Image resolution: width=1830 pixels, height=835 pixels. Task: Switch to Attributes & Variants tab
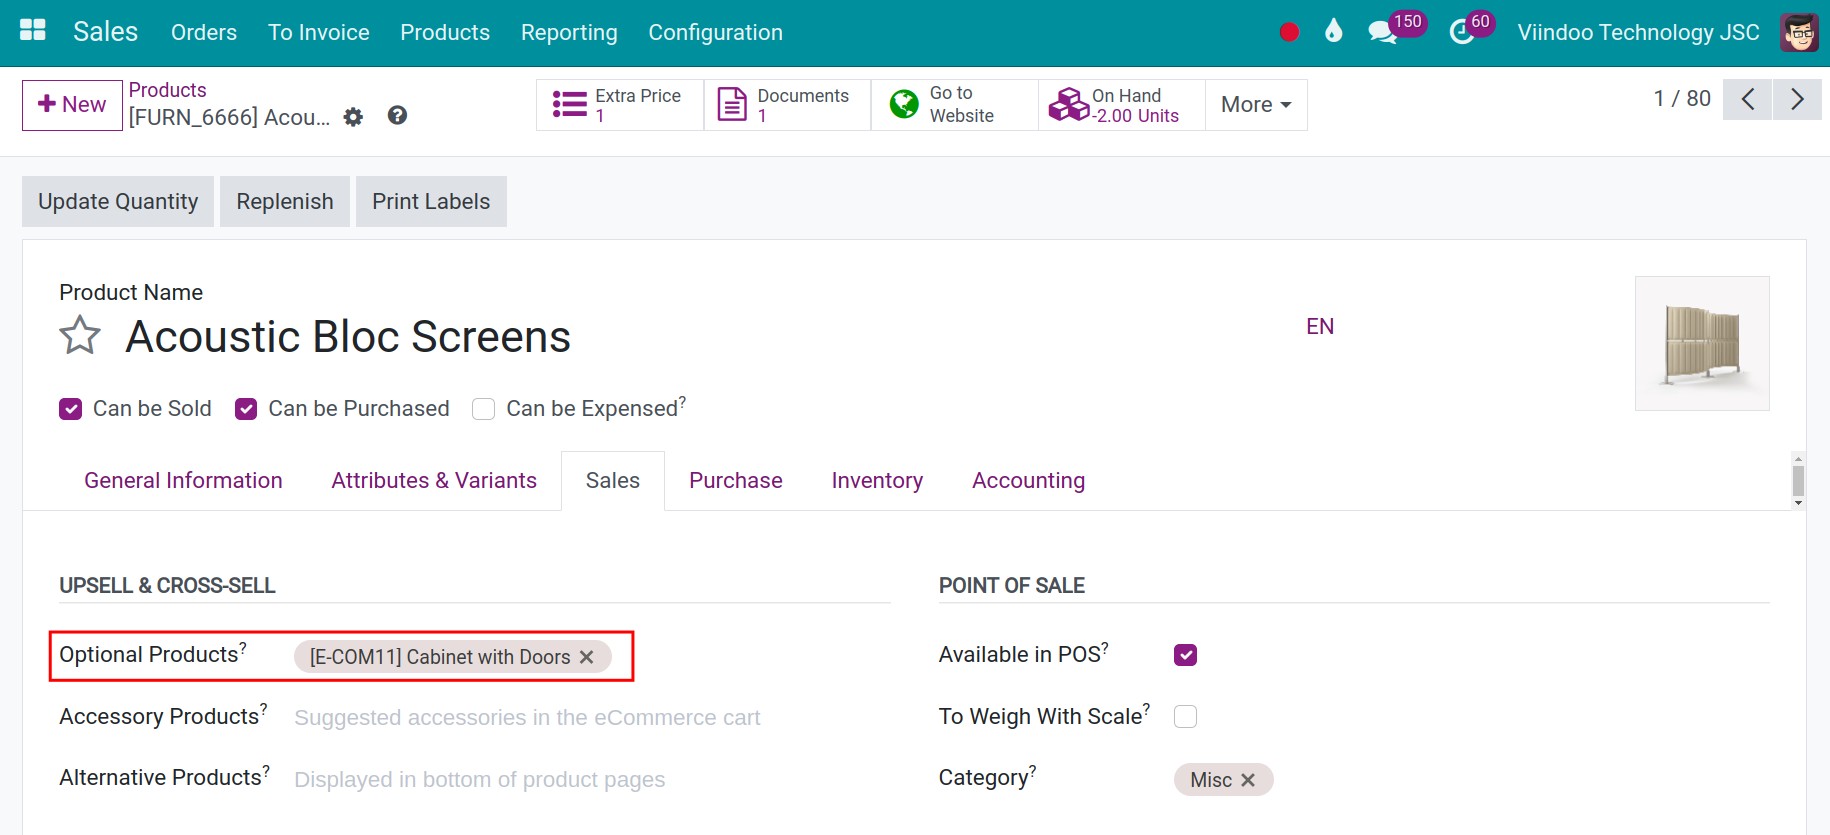[x=434, y=481]
